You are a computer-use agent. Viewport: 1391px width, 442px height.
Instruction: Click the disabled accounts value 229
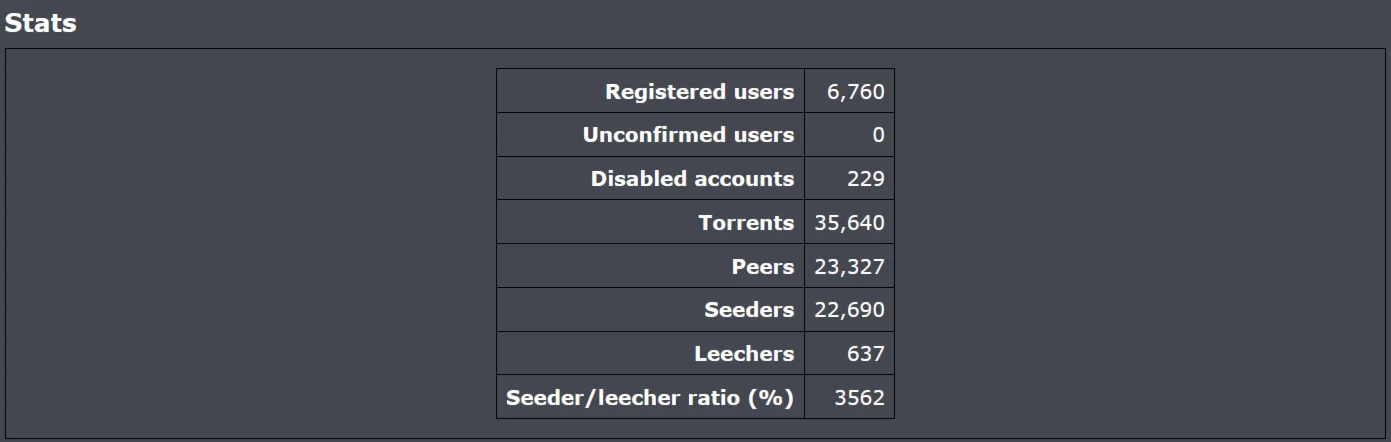coord(865,179)
